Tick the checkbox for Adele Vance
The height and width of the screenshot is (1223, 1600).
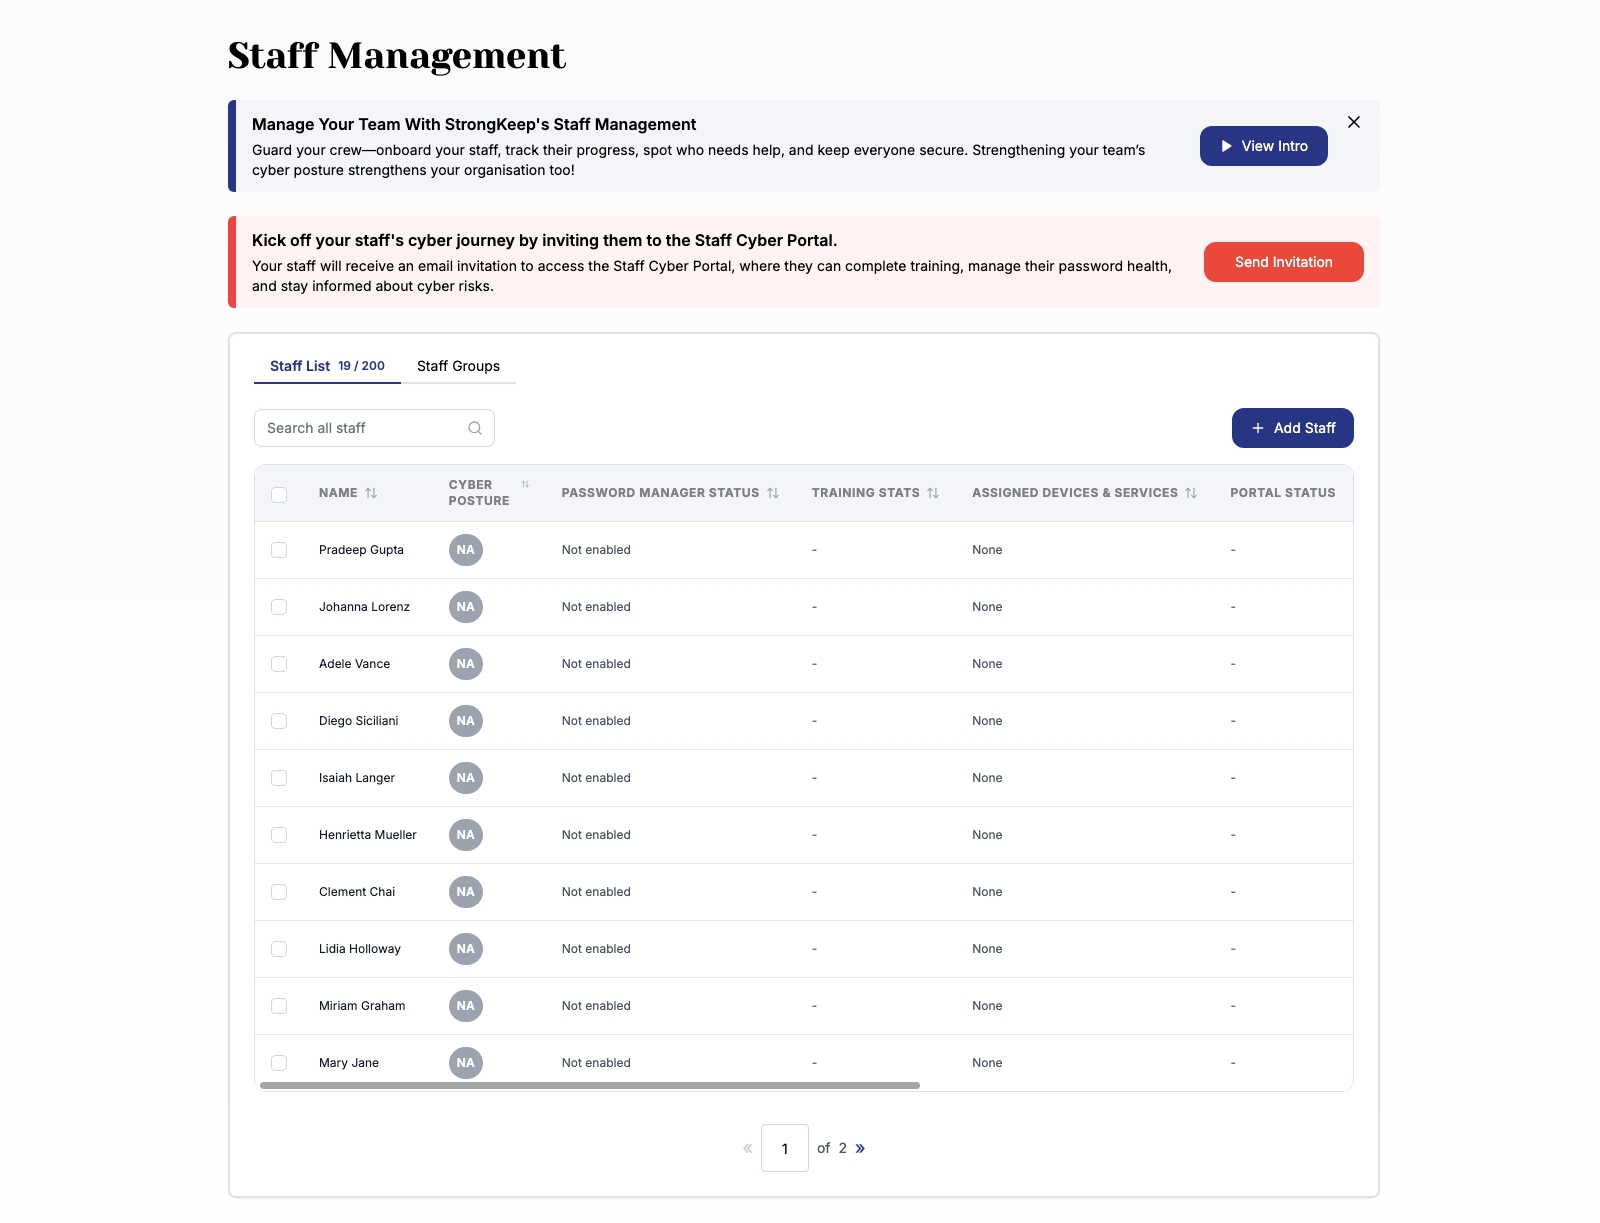pos(279,664)
